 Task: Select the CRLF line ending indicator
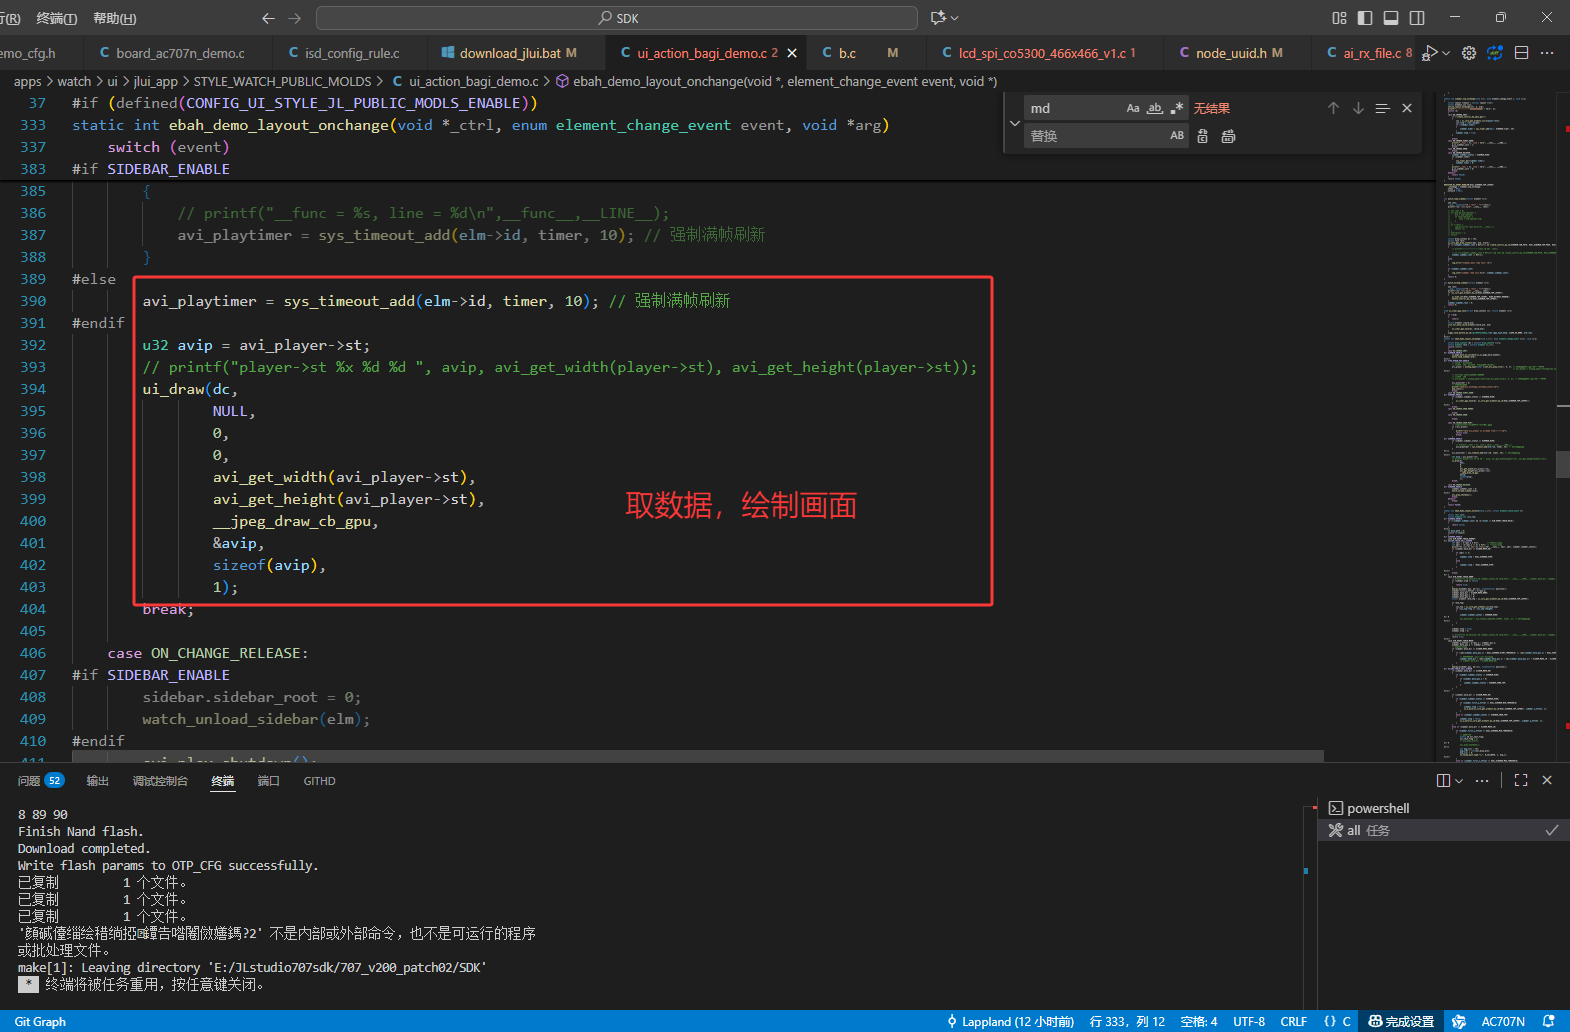[x=1293, y=1021]
